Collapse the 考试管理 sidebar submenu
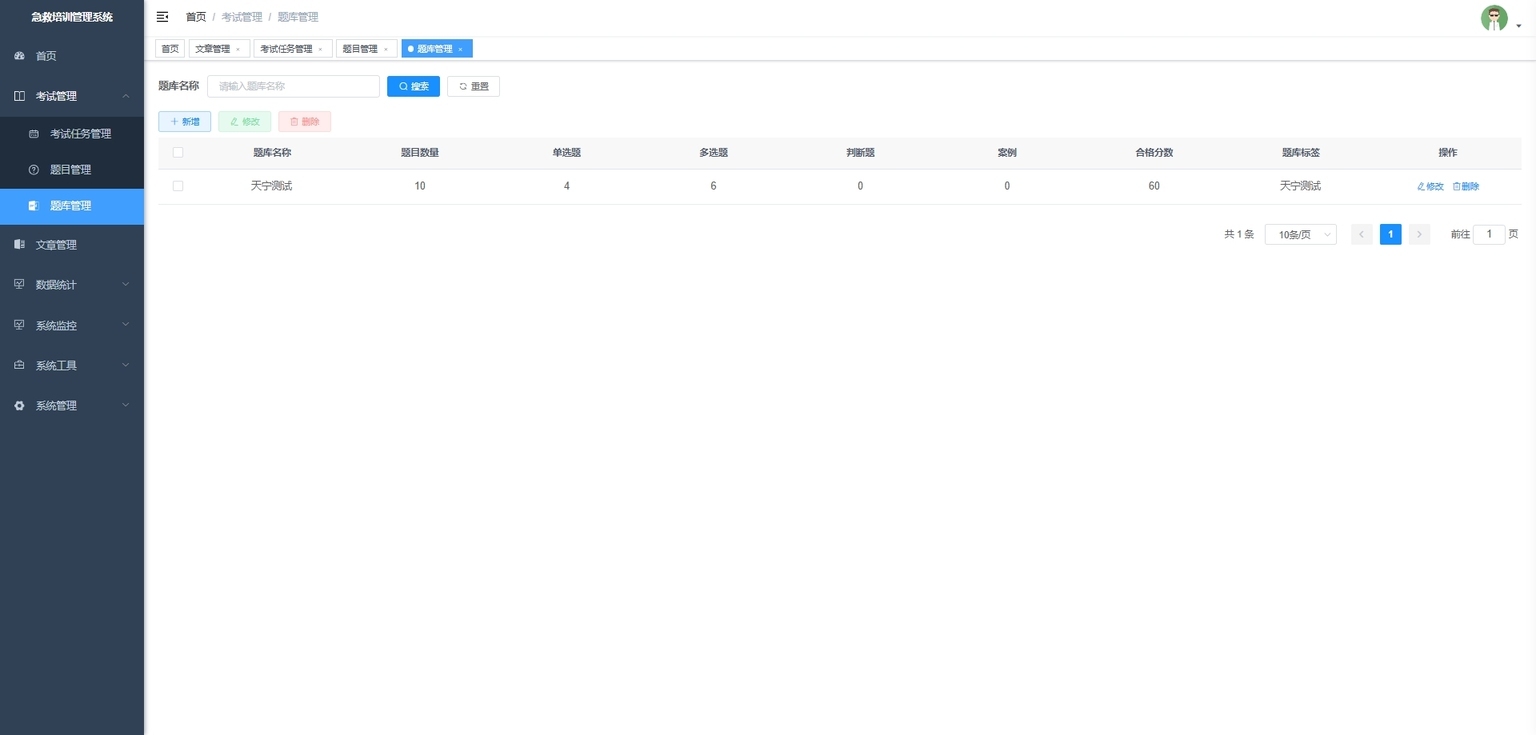Screen dimensions: 1536x735 click(72, 96)
